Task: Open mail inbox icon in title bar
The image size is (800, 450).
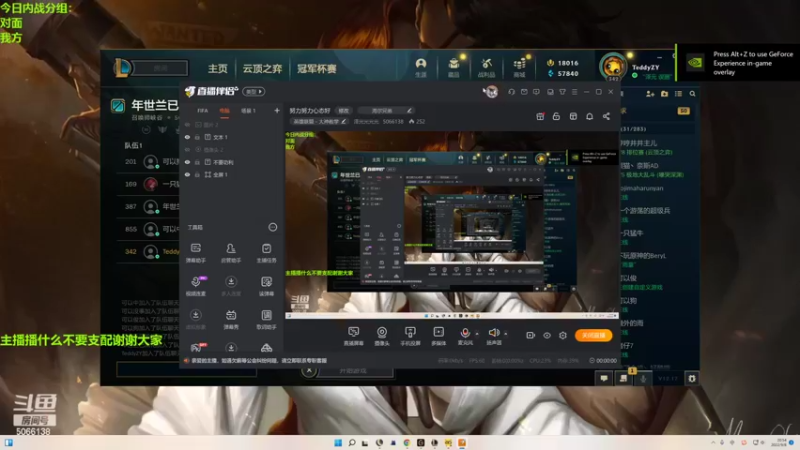Action: click(x=524, y=92)
